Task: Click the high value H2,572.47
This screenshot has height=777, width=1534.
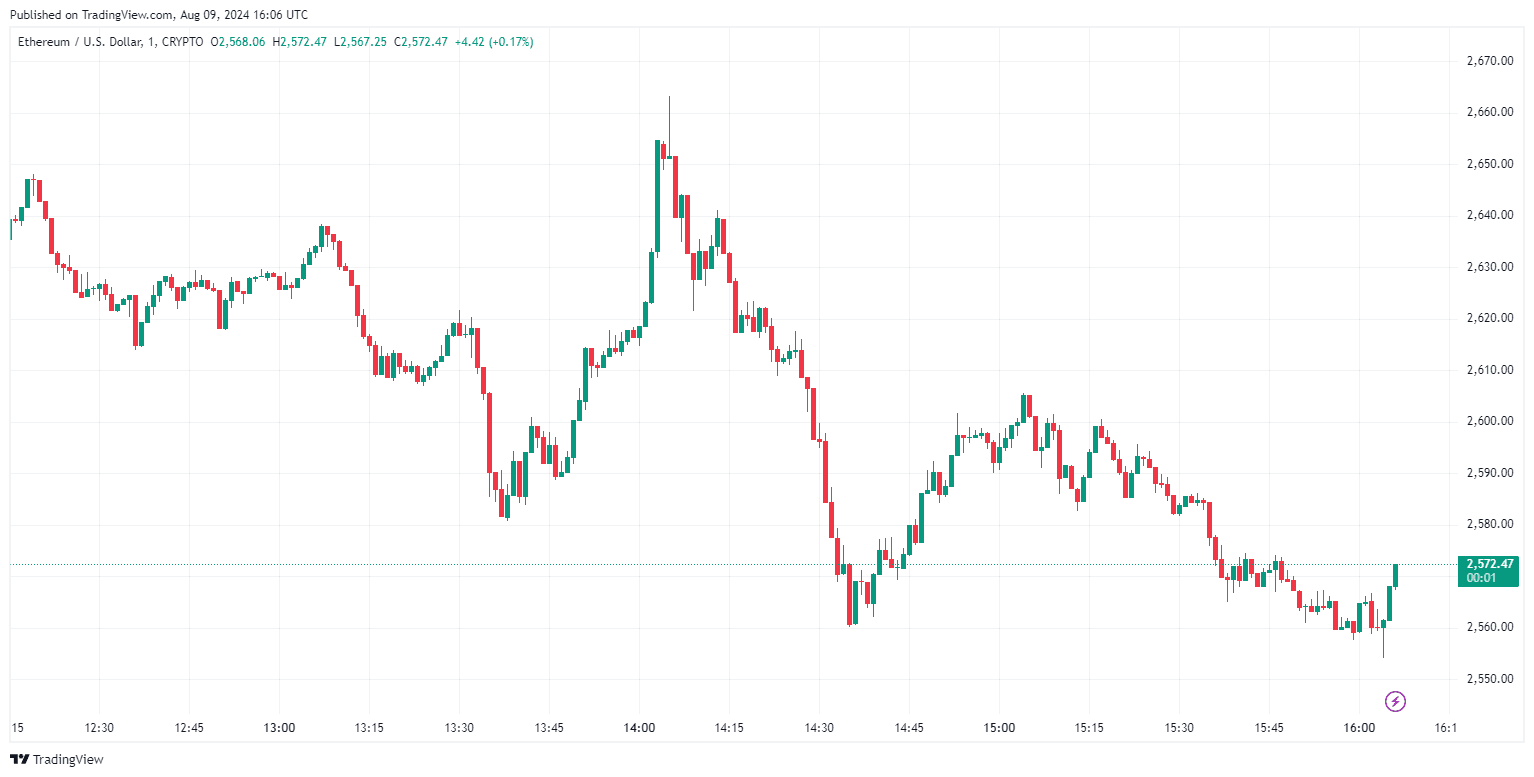Action: click(299, 42)
